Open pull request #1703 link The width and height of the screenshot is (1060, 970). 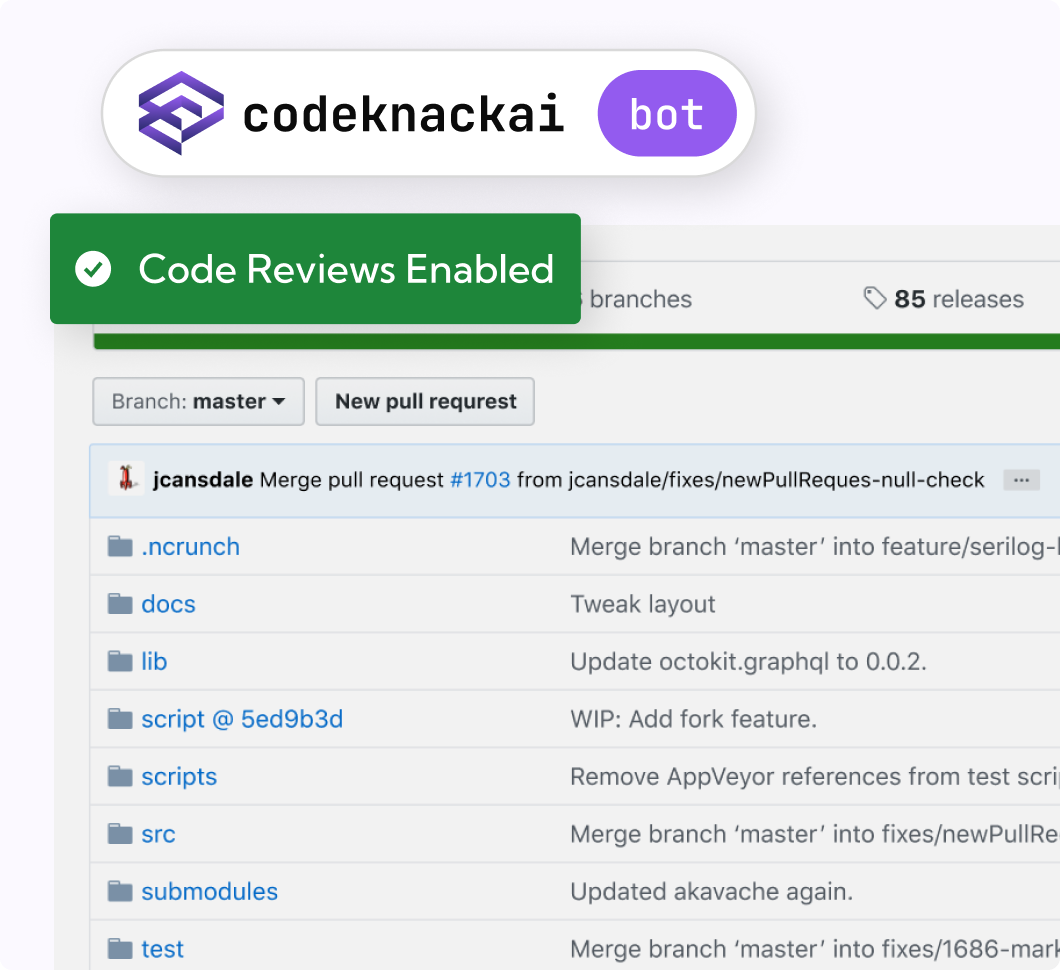[x=480, y=479]
